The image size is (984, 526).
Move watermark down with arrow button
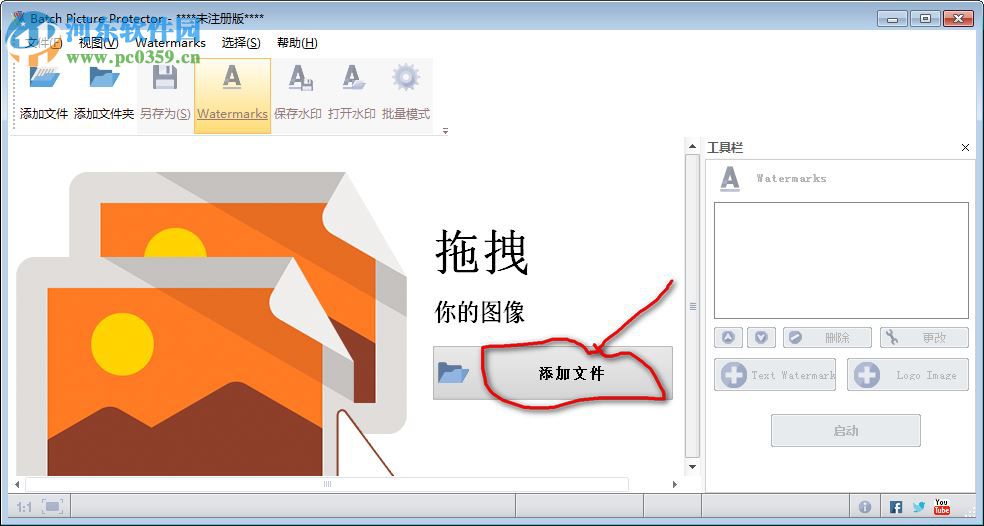pos(761,338)
